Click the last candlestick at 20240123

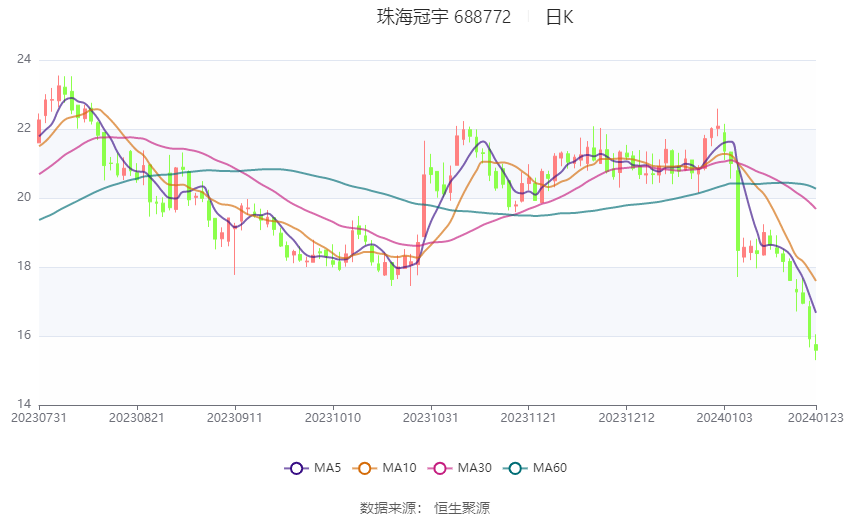click(815, 347)
